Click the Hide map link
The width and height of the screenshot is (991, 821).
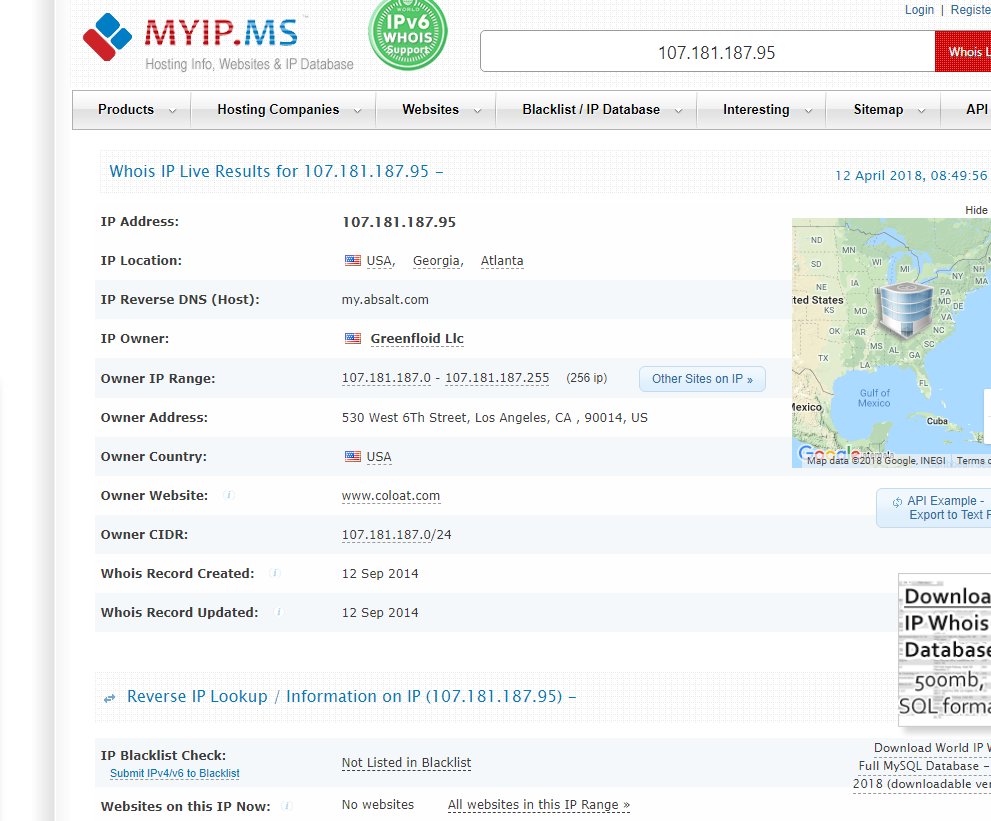coord(976,210)
